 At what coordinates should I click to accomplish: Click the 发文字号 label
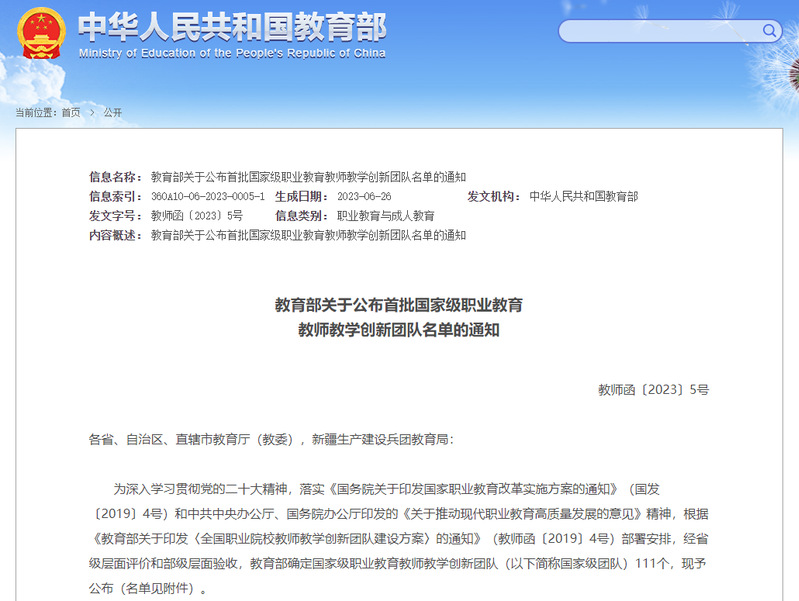(x=116, y=216)
